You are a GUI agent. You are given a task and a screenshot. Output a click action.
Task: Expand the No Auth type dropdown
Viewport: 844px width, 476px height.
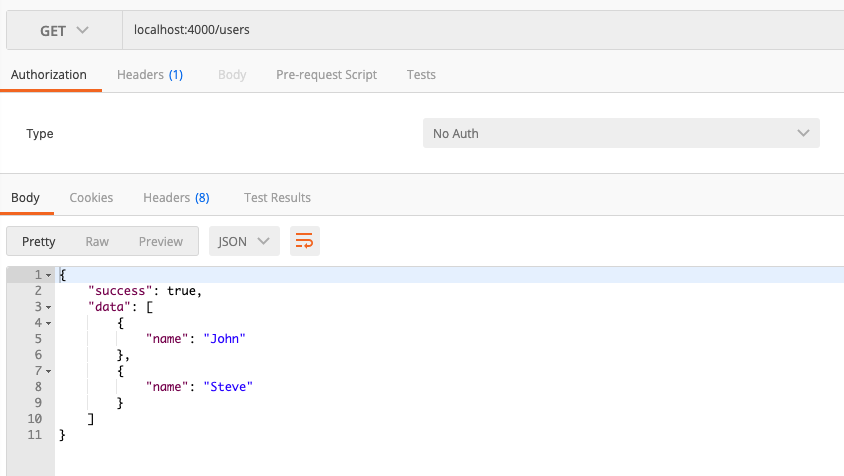click(x=620, y=133)
